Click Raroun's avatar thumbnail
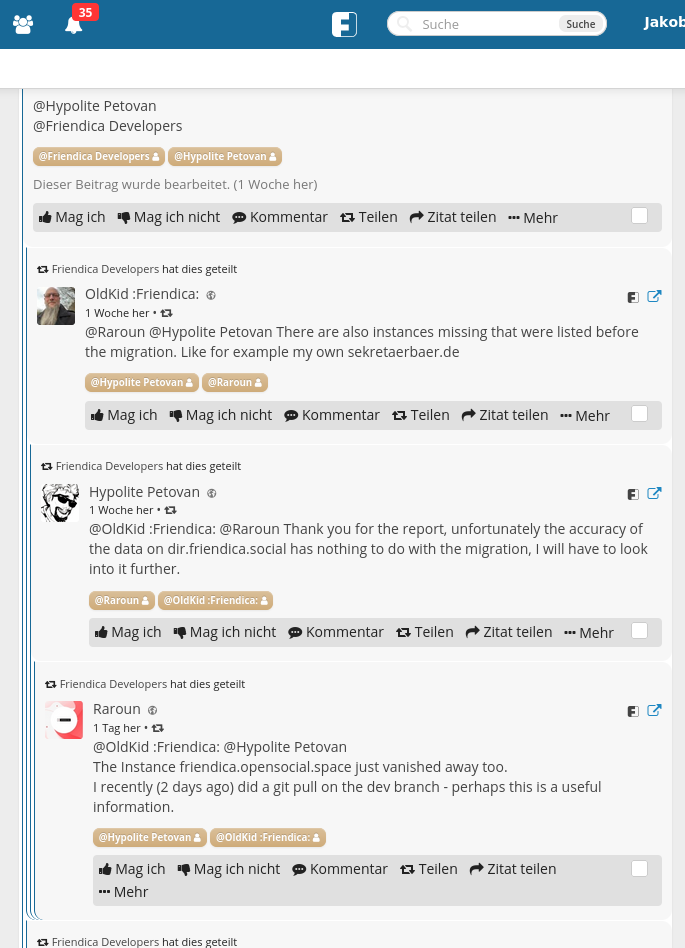This screenshot has width=685, height=948. pos(64,720)
